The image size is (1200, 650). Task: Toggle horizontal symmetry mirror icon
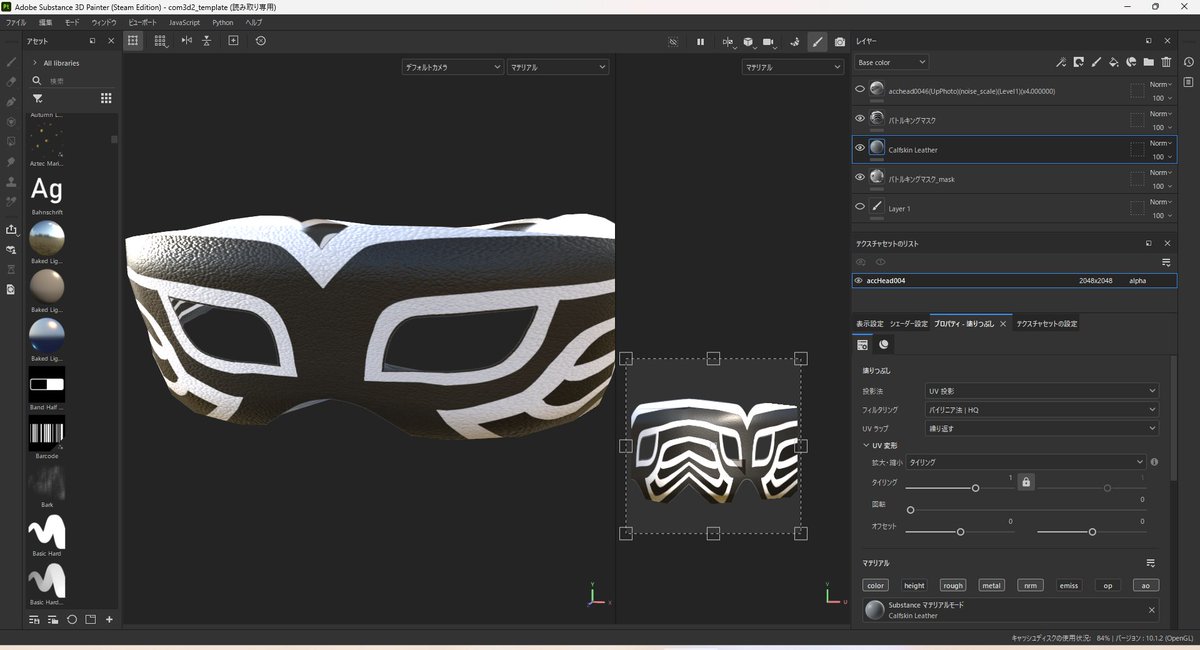click(x=186, y=41)
